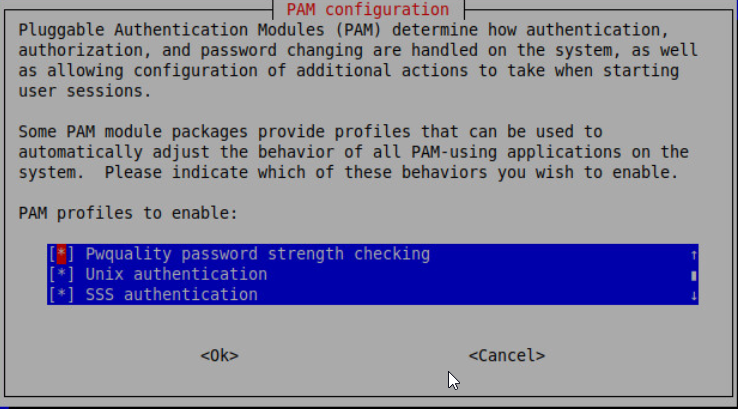The height and width of the screenshot is (409, 738).
Task: Click the closing bracket of the SSS checkbox
Action: [x=71, y=295]
